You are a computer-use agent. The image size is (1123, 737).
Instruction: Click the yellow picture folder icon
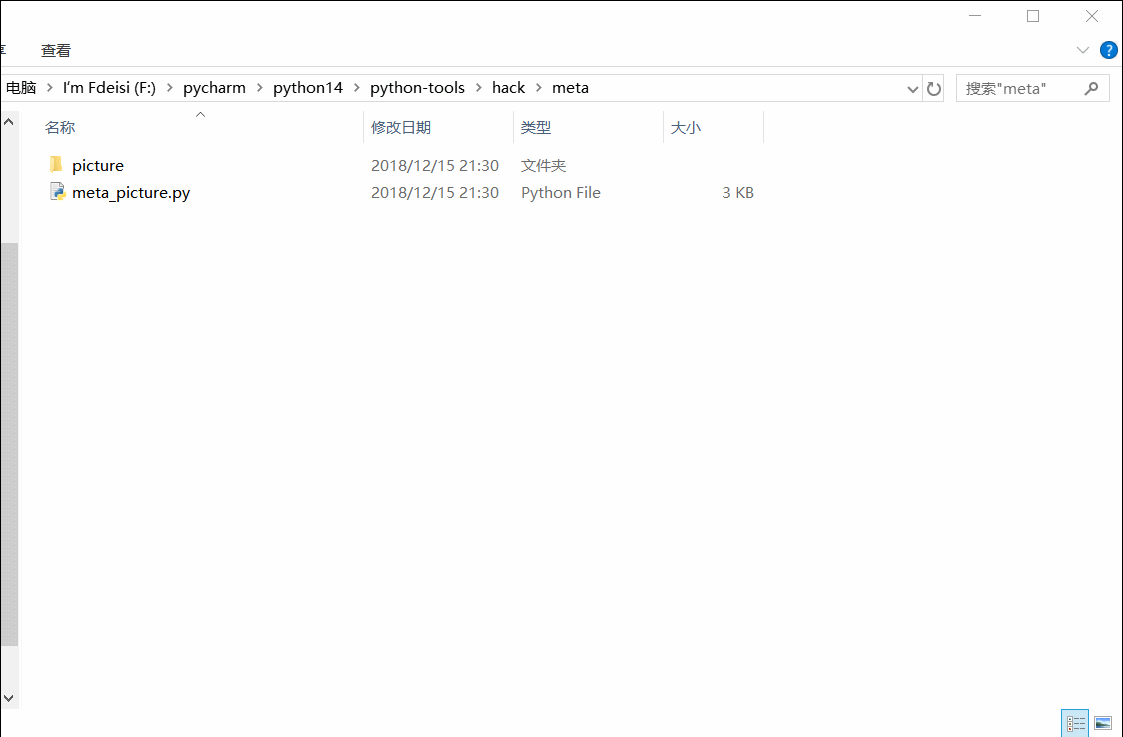point(57,164)
